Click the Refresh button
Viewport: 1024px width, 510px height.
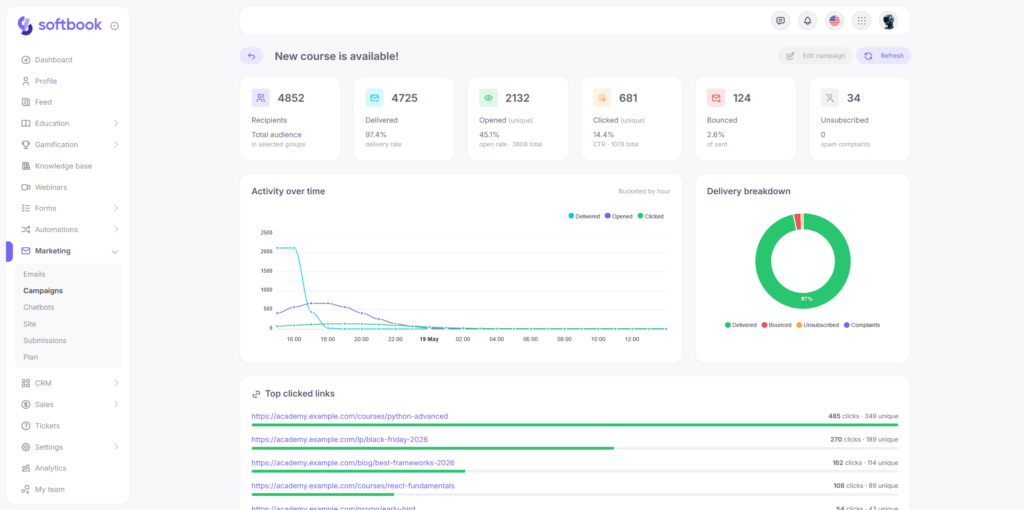tap(884, 56)
